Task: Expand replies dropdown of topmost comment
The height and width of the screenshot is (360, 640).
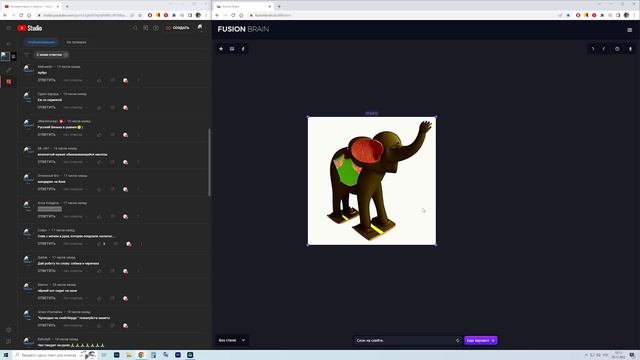Action: (75, 80)
